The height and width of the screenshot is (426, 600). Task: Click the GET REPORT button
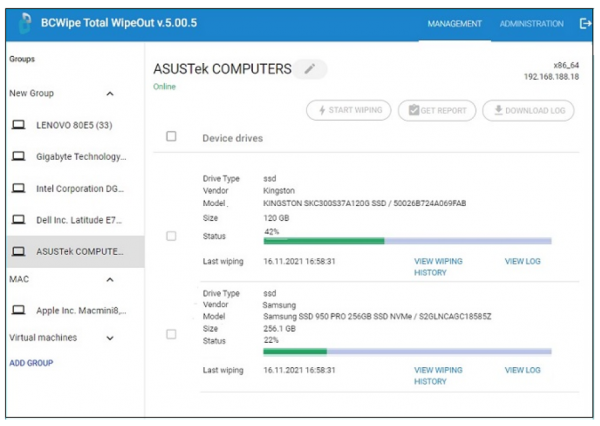pyautogui.click(x=437, y=110)
